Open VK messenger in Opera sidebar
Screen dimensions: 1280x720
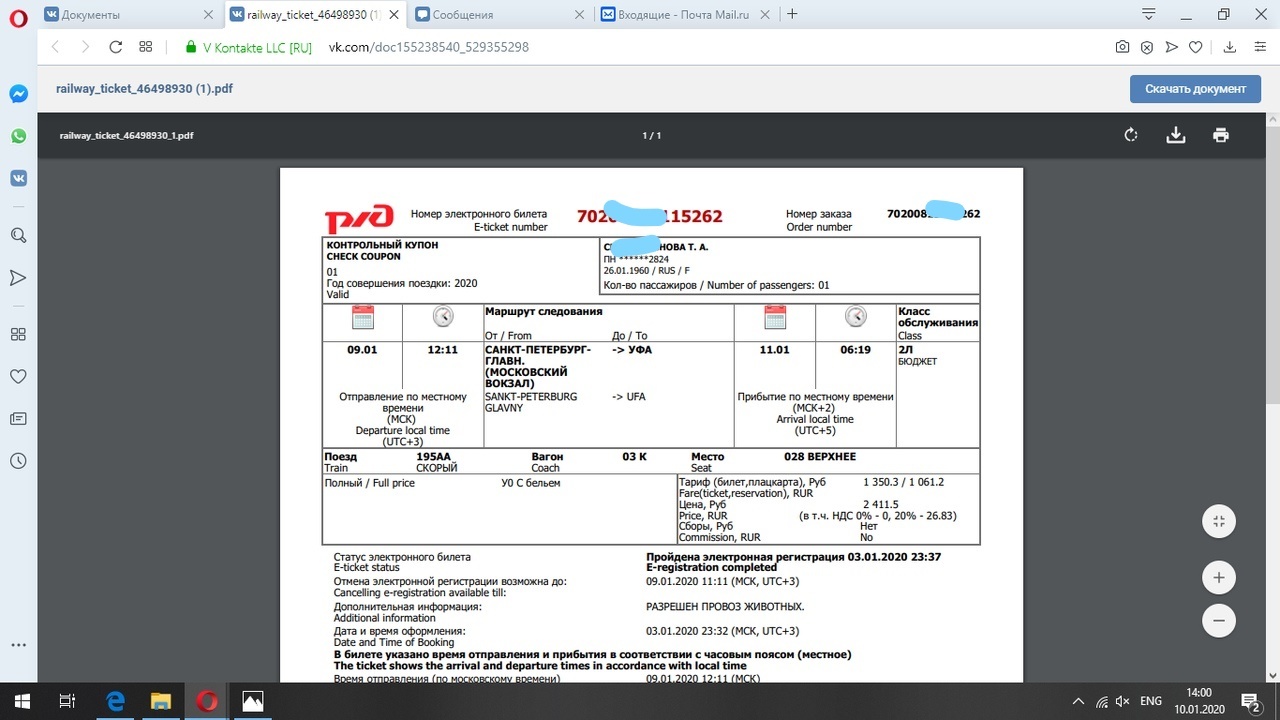18,178
